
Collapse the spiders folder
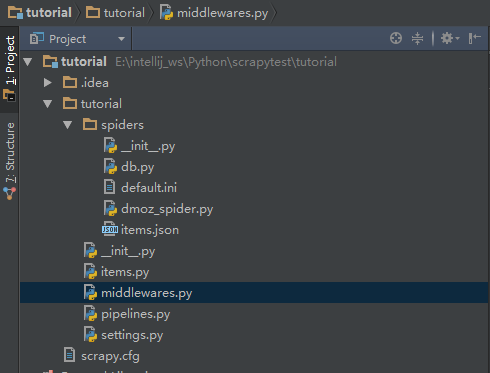(68, 125)
